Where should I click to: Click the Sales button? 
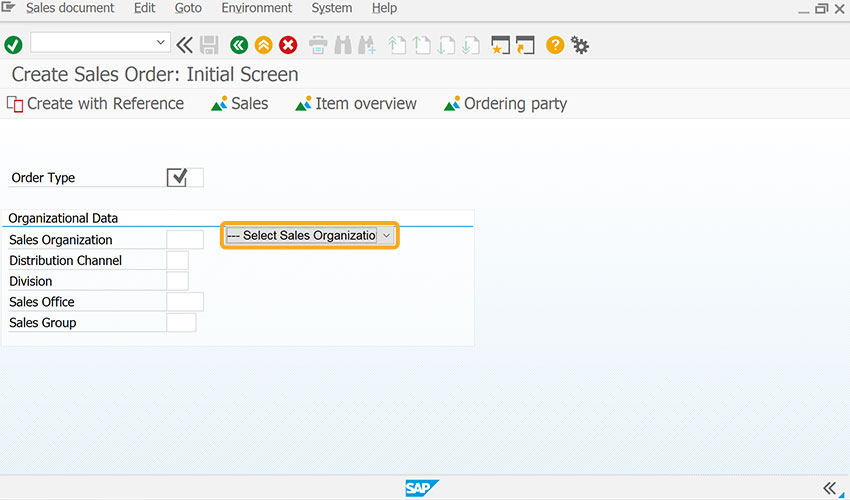coord(240,104)
